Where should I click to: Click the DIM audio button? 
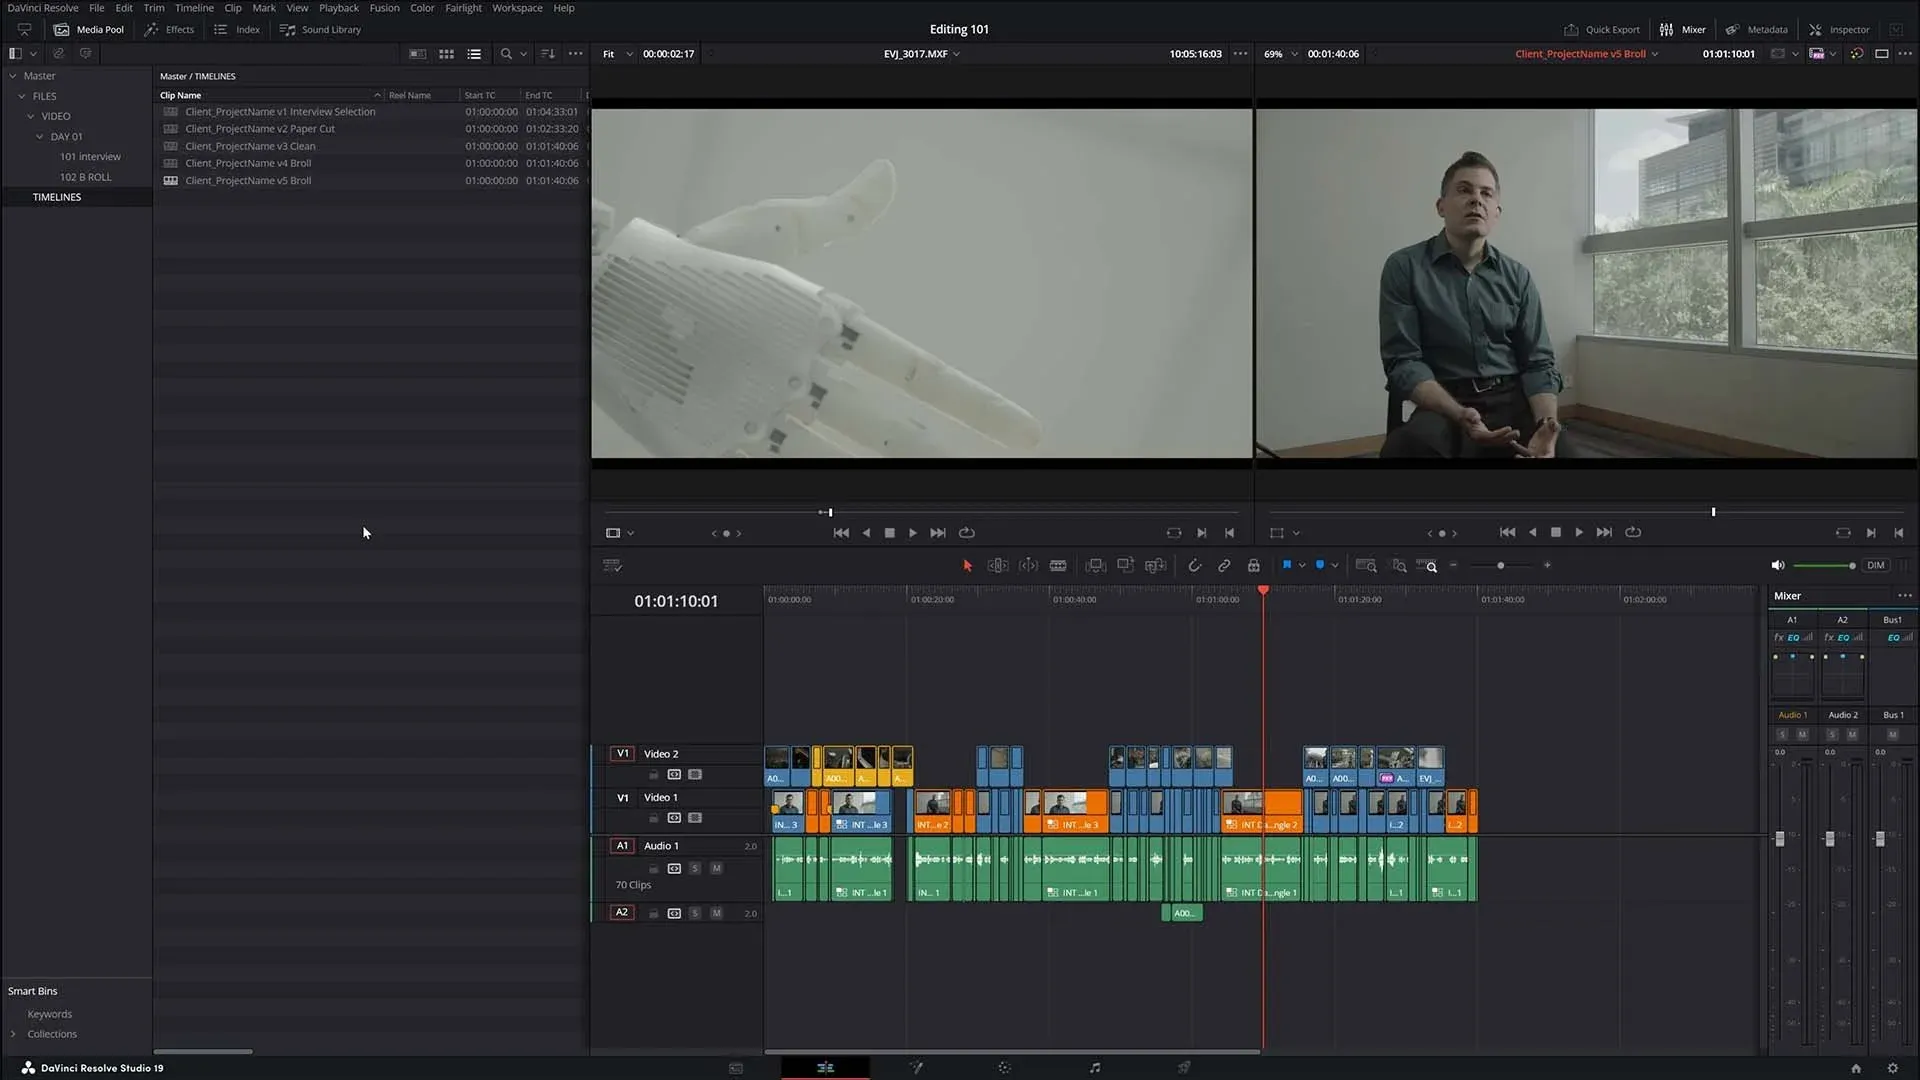(x=1876, y=566)
